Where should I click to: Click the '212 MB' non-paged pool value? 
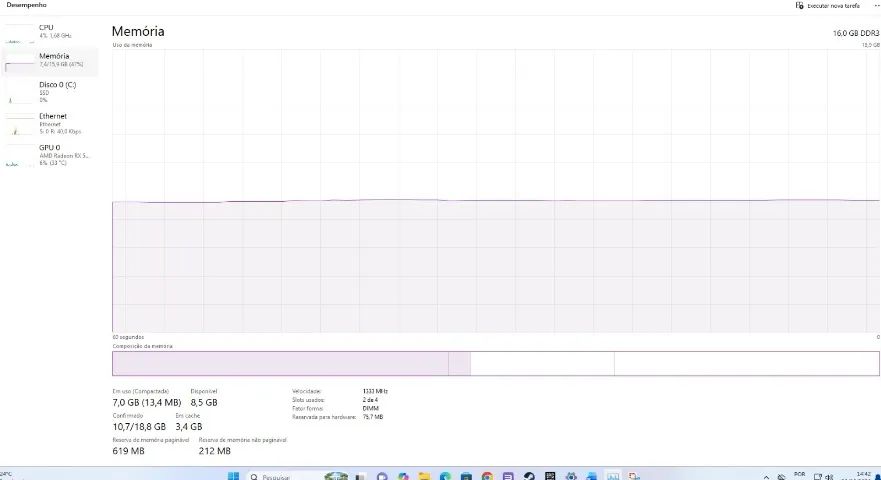click(x=215, y=451)
